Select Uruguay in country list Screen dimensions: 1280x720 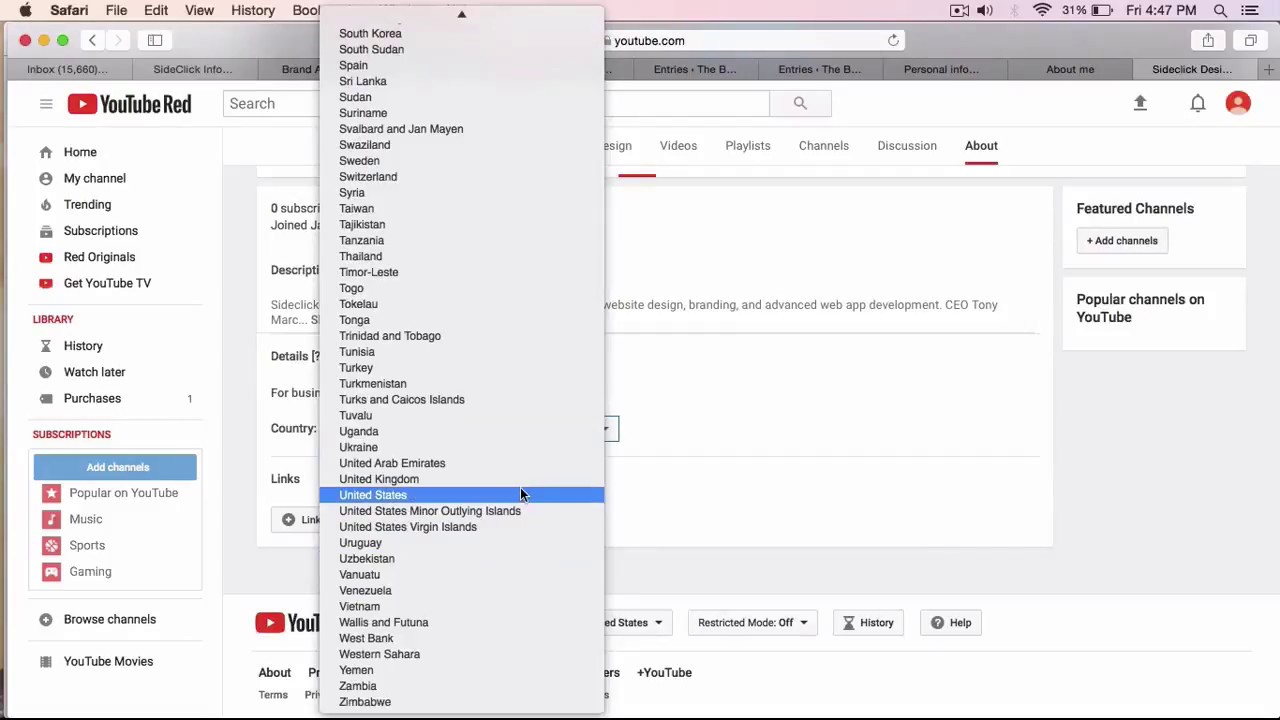[x=462, y=543]
